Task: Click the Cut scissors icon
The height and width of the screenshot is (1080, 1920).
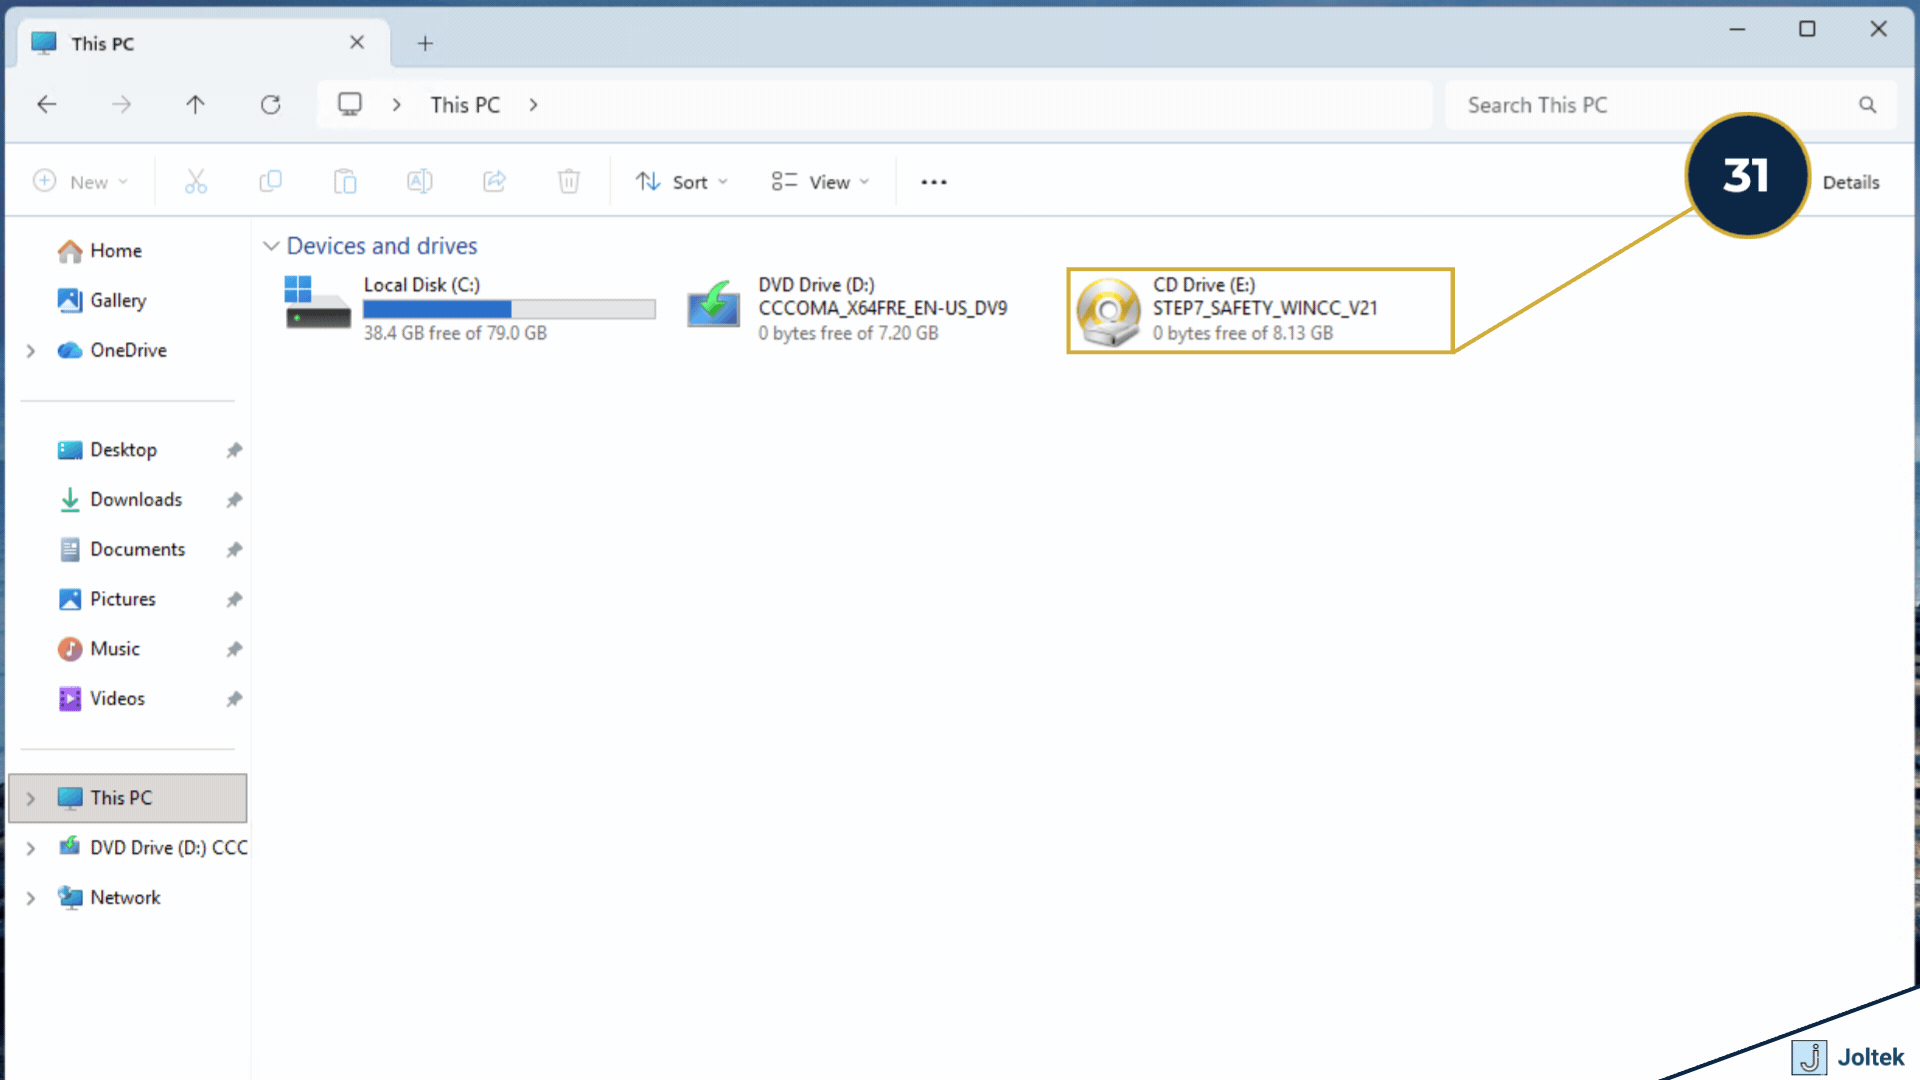Action: [196, 182]
